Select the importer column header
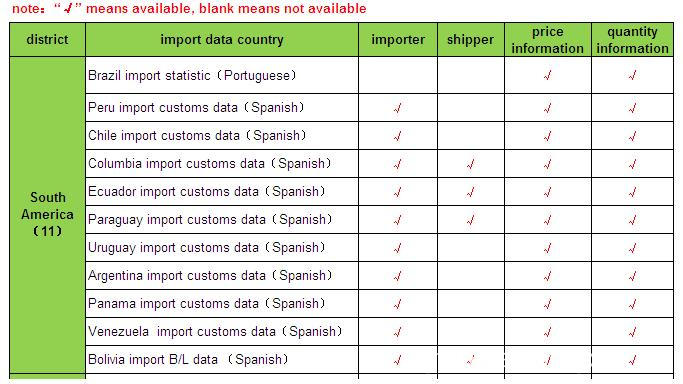Viewport: 683px width, 384px height. click(398, 40)
